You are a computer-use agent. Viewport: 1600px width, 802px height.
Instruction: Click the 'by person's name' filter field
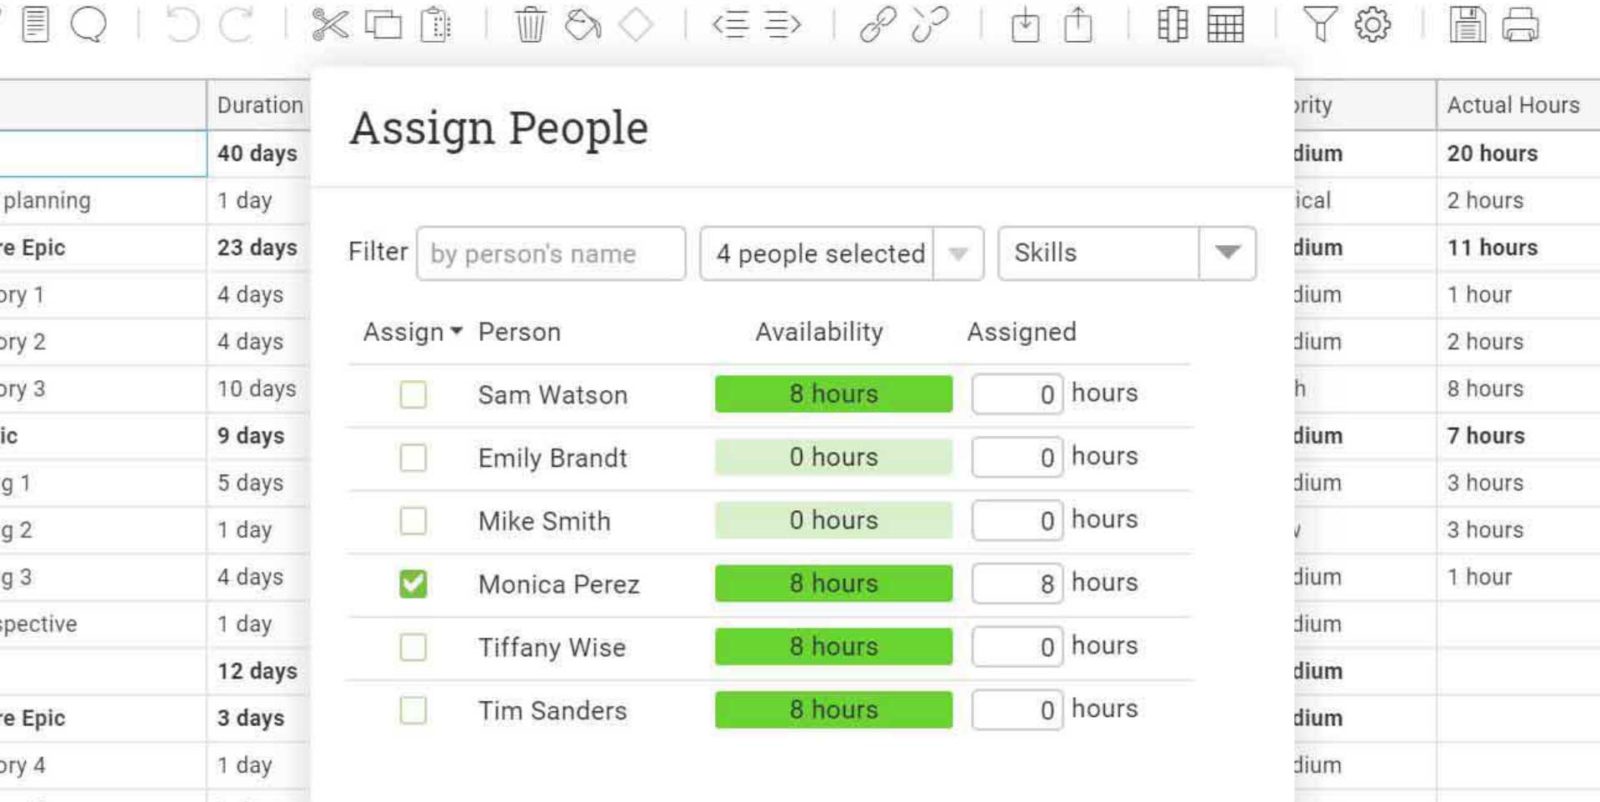coord(550,253)
